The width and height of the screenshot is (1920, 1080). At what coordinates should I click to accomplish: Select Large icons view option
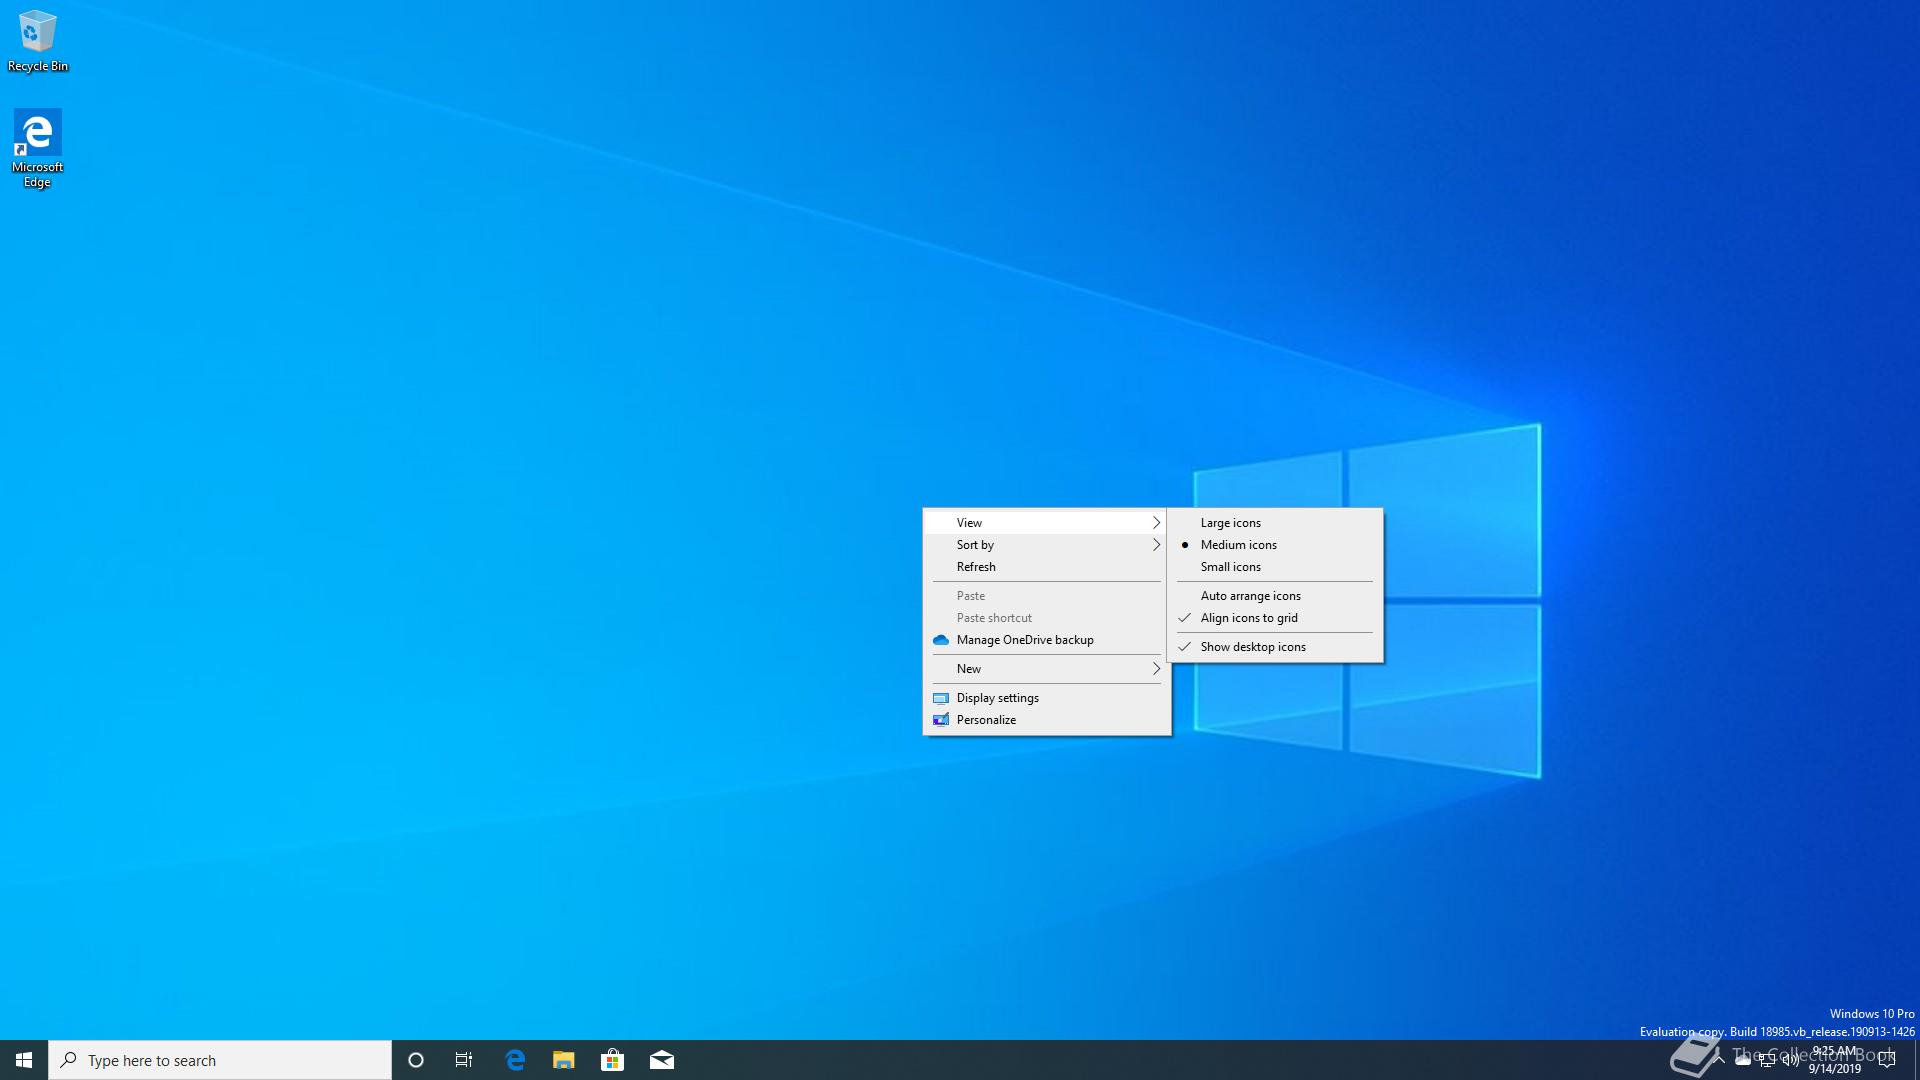click(1275, 523)
